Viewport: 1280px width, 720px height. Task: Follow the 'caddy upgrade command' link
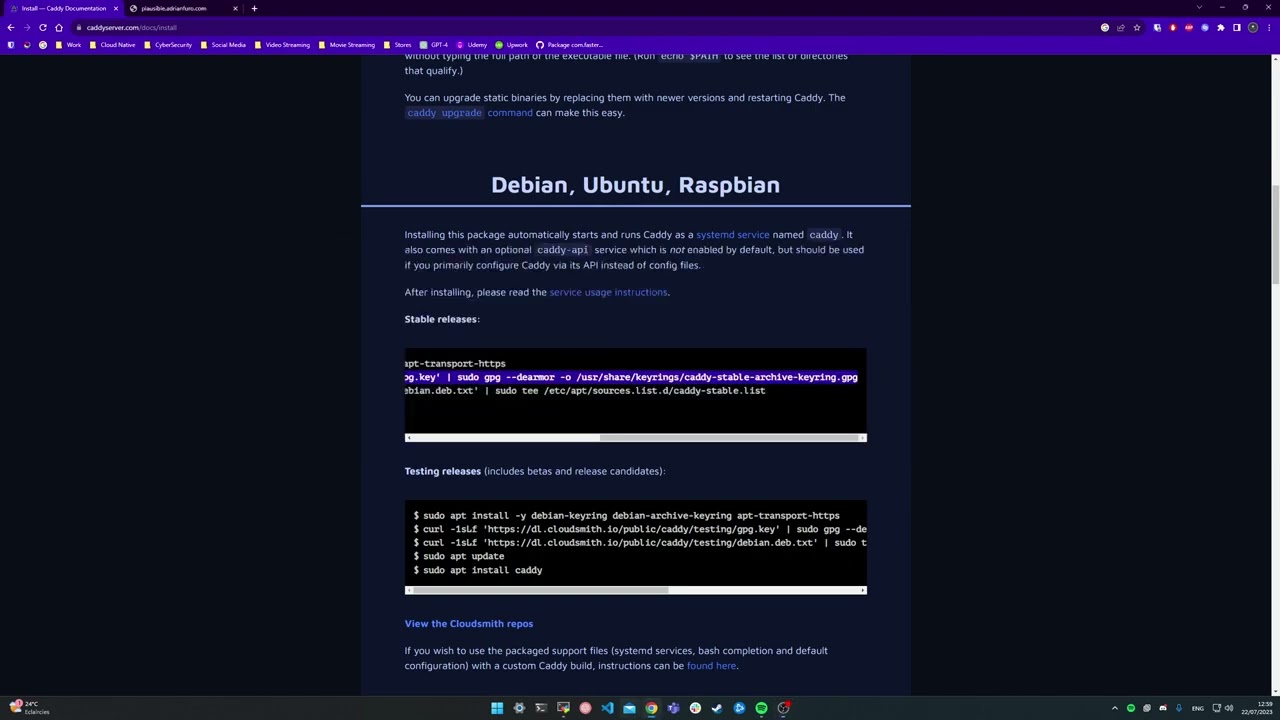coord(469,113)
